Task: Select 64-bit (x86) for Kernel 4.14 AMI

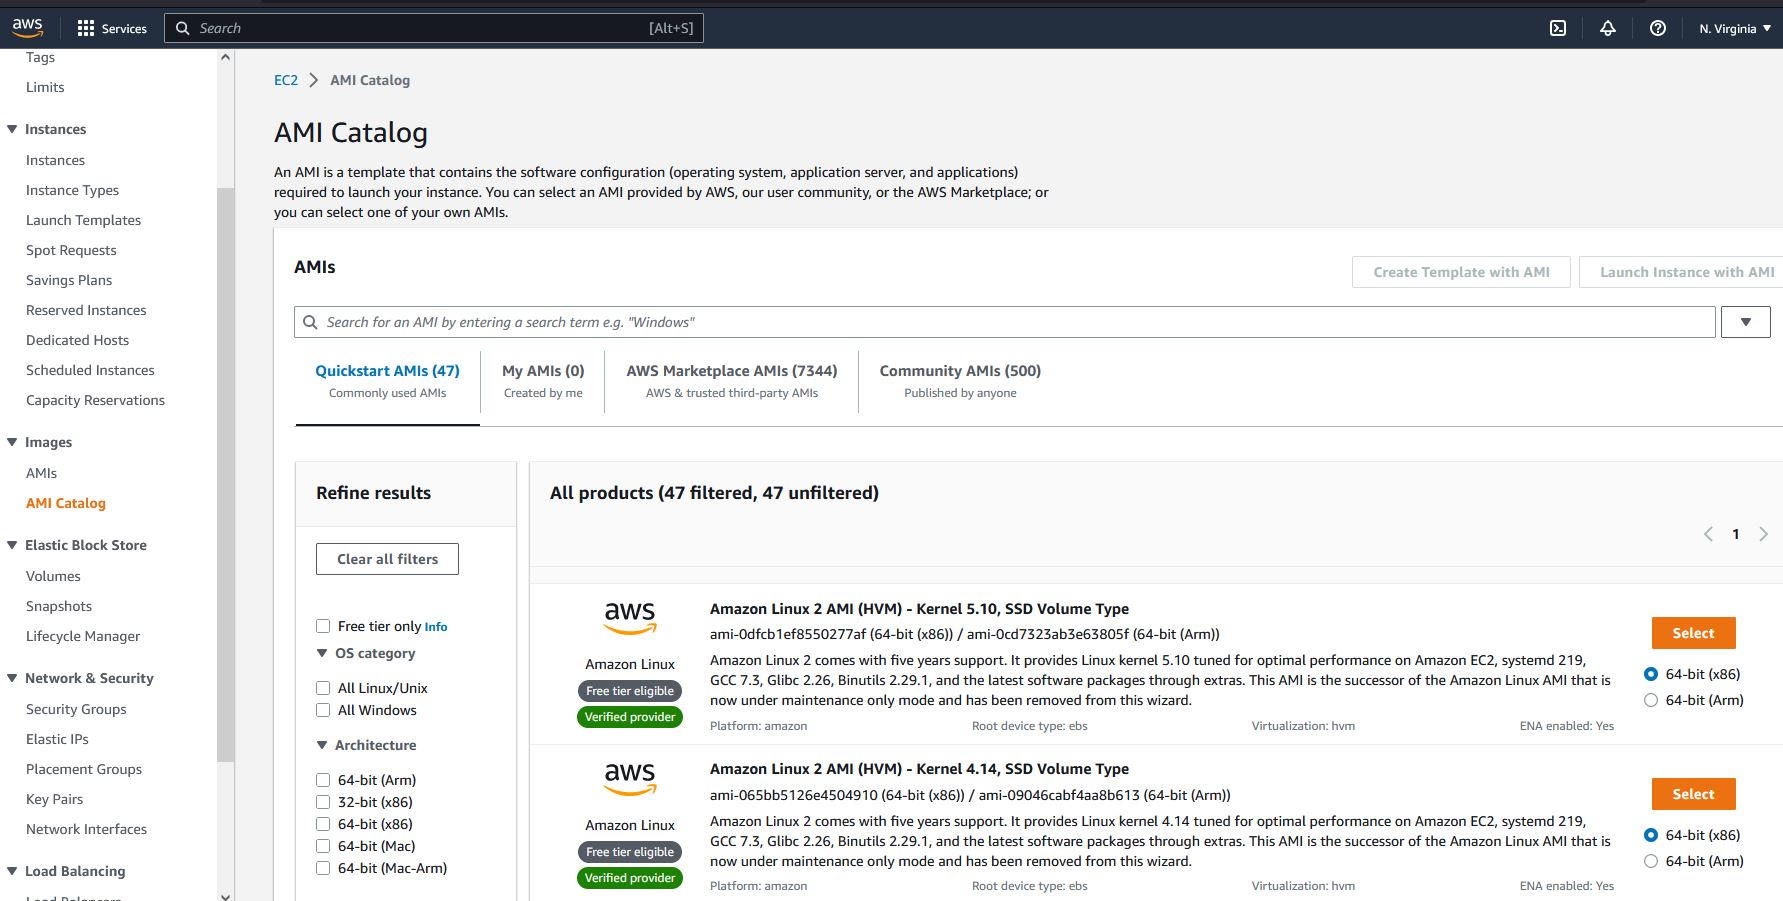Action: pos(1651,835)
